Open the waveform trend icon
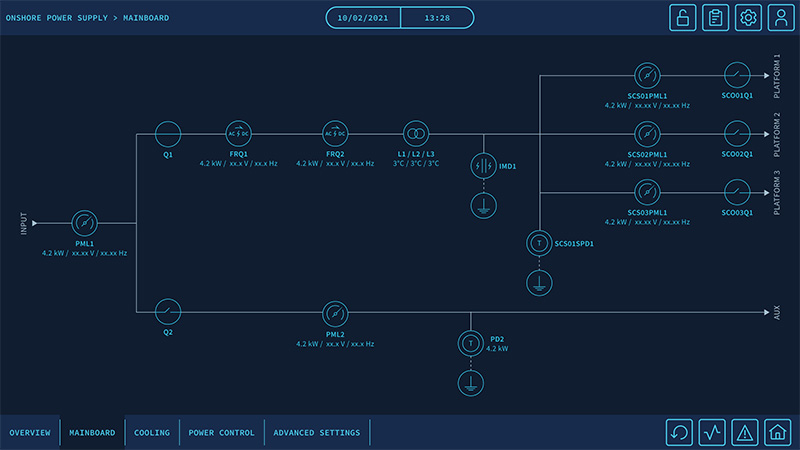The height and width of the screenshot is (450, 800). click(712, 433)
